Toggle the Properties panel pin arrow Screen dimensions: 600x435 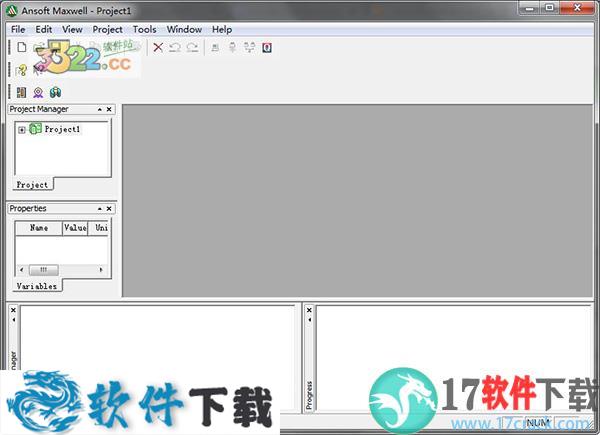pos(99,209)
